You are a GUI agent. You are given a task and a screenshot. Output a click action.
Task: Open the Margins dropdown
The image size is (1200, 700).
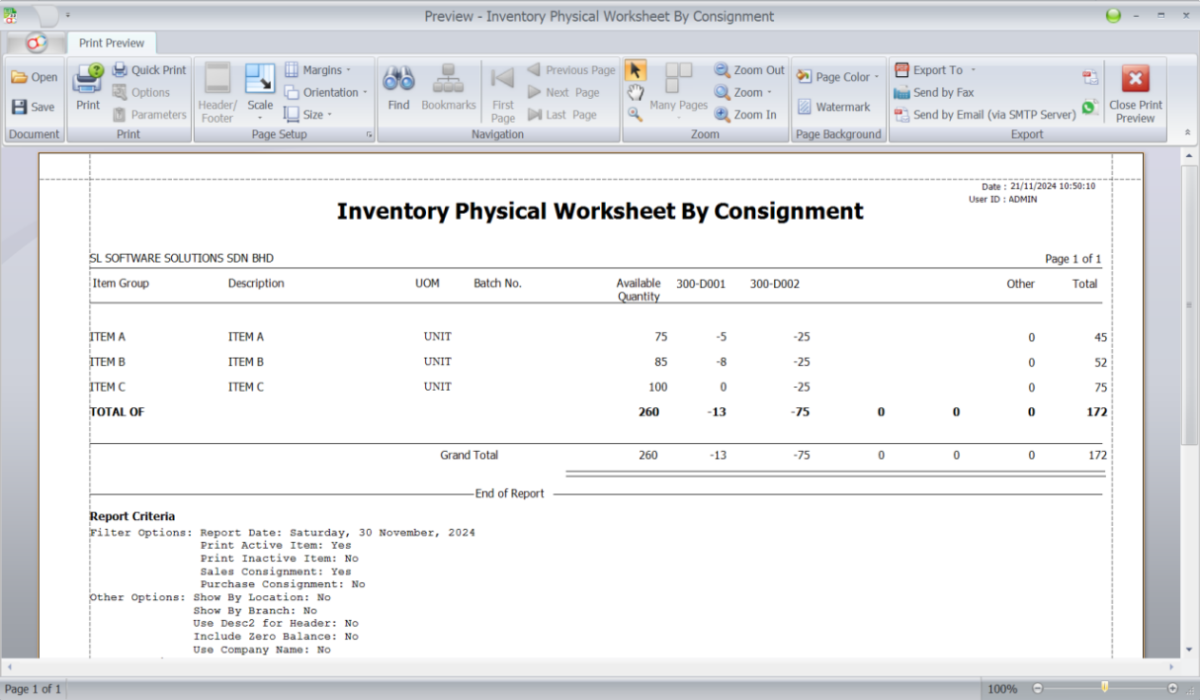tap(319, 70)
